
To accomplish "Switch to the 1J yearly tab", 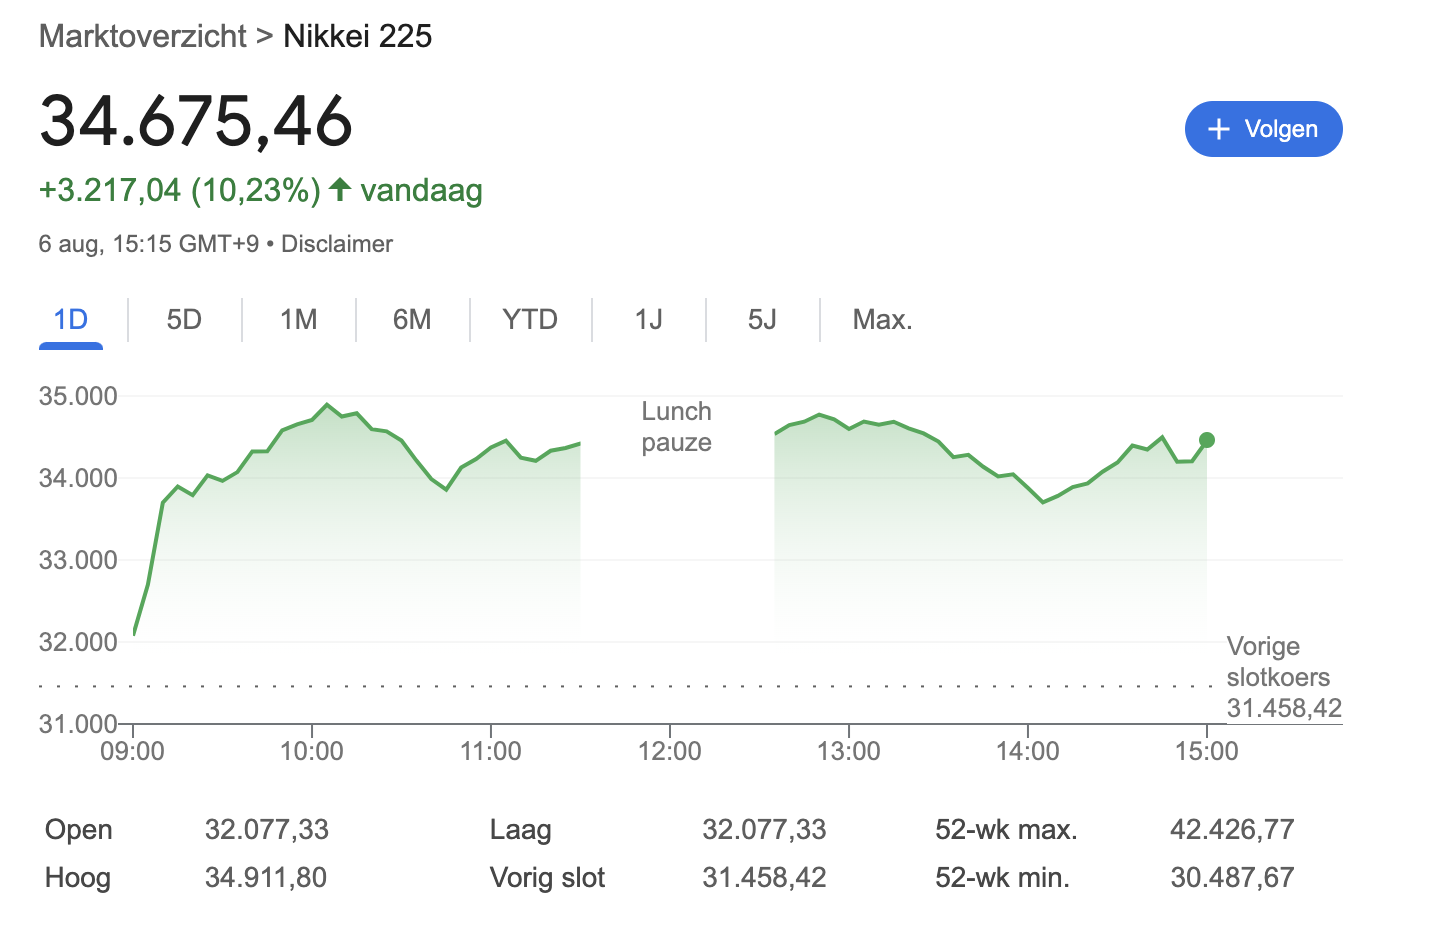I will point(649,320).
